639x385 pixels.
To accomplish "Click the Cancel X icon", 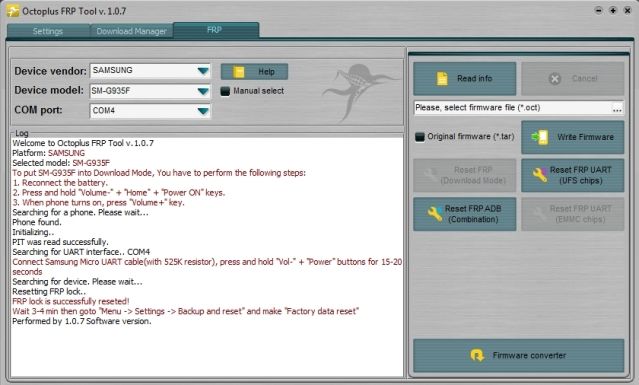I will coord(555,79).
